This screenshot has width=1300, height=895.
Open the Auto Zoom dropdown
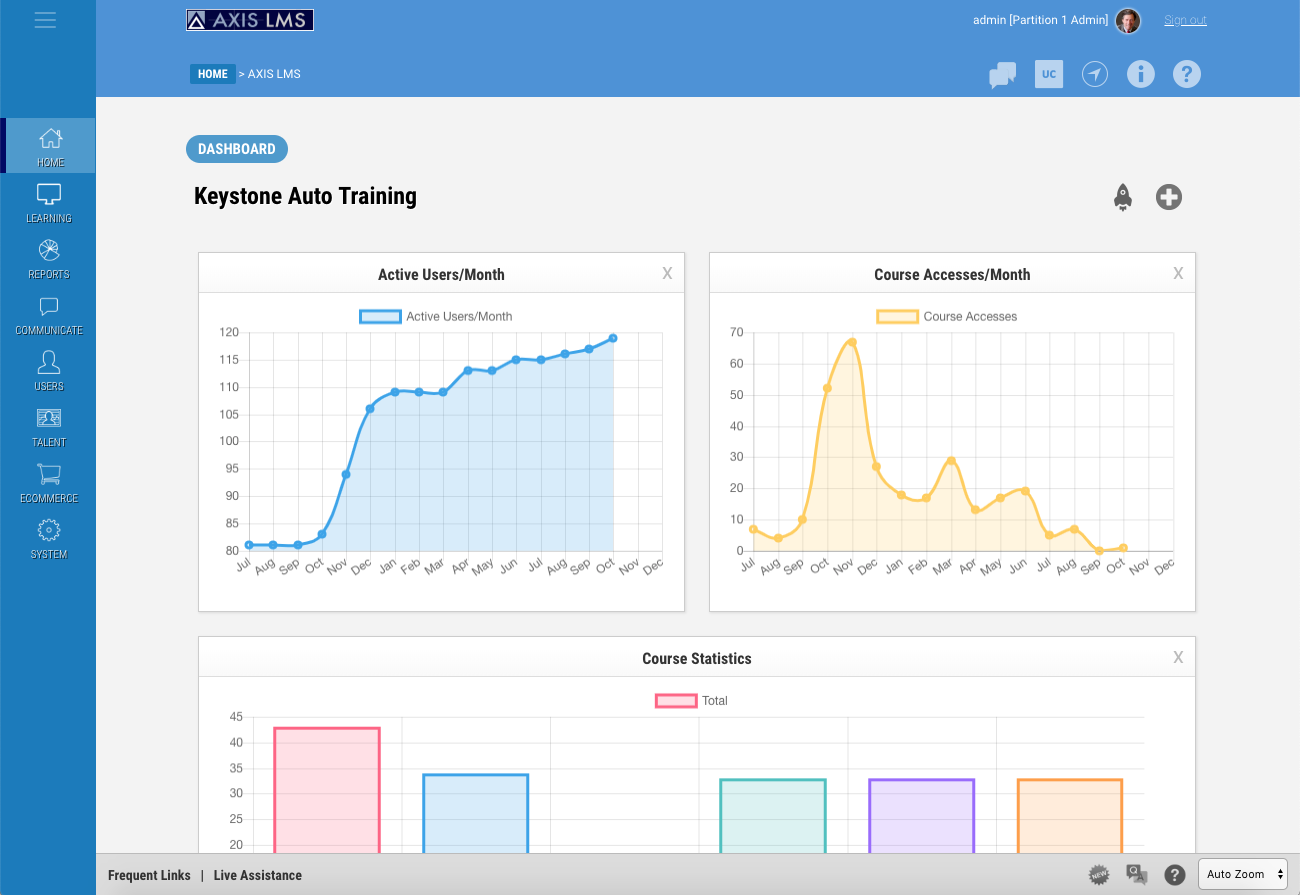1243,874
